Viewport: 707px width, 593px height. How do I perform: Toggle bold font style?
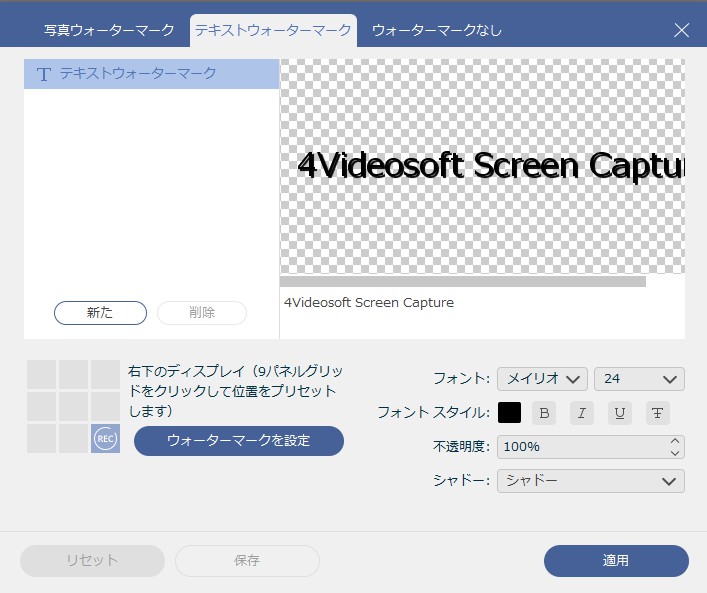544,413
